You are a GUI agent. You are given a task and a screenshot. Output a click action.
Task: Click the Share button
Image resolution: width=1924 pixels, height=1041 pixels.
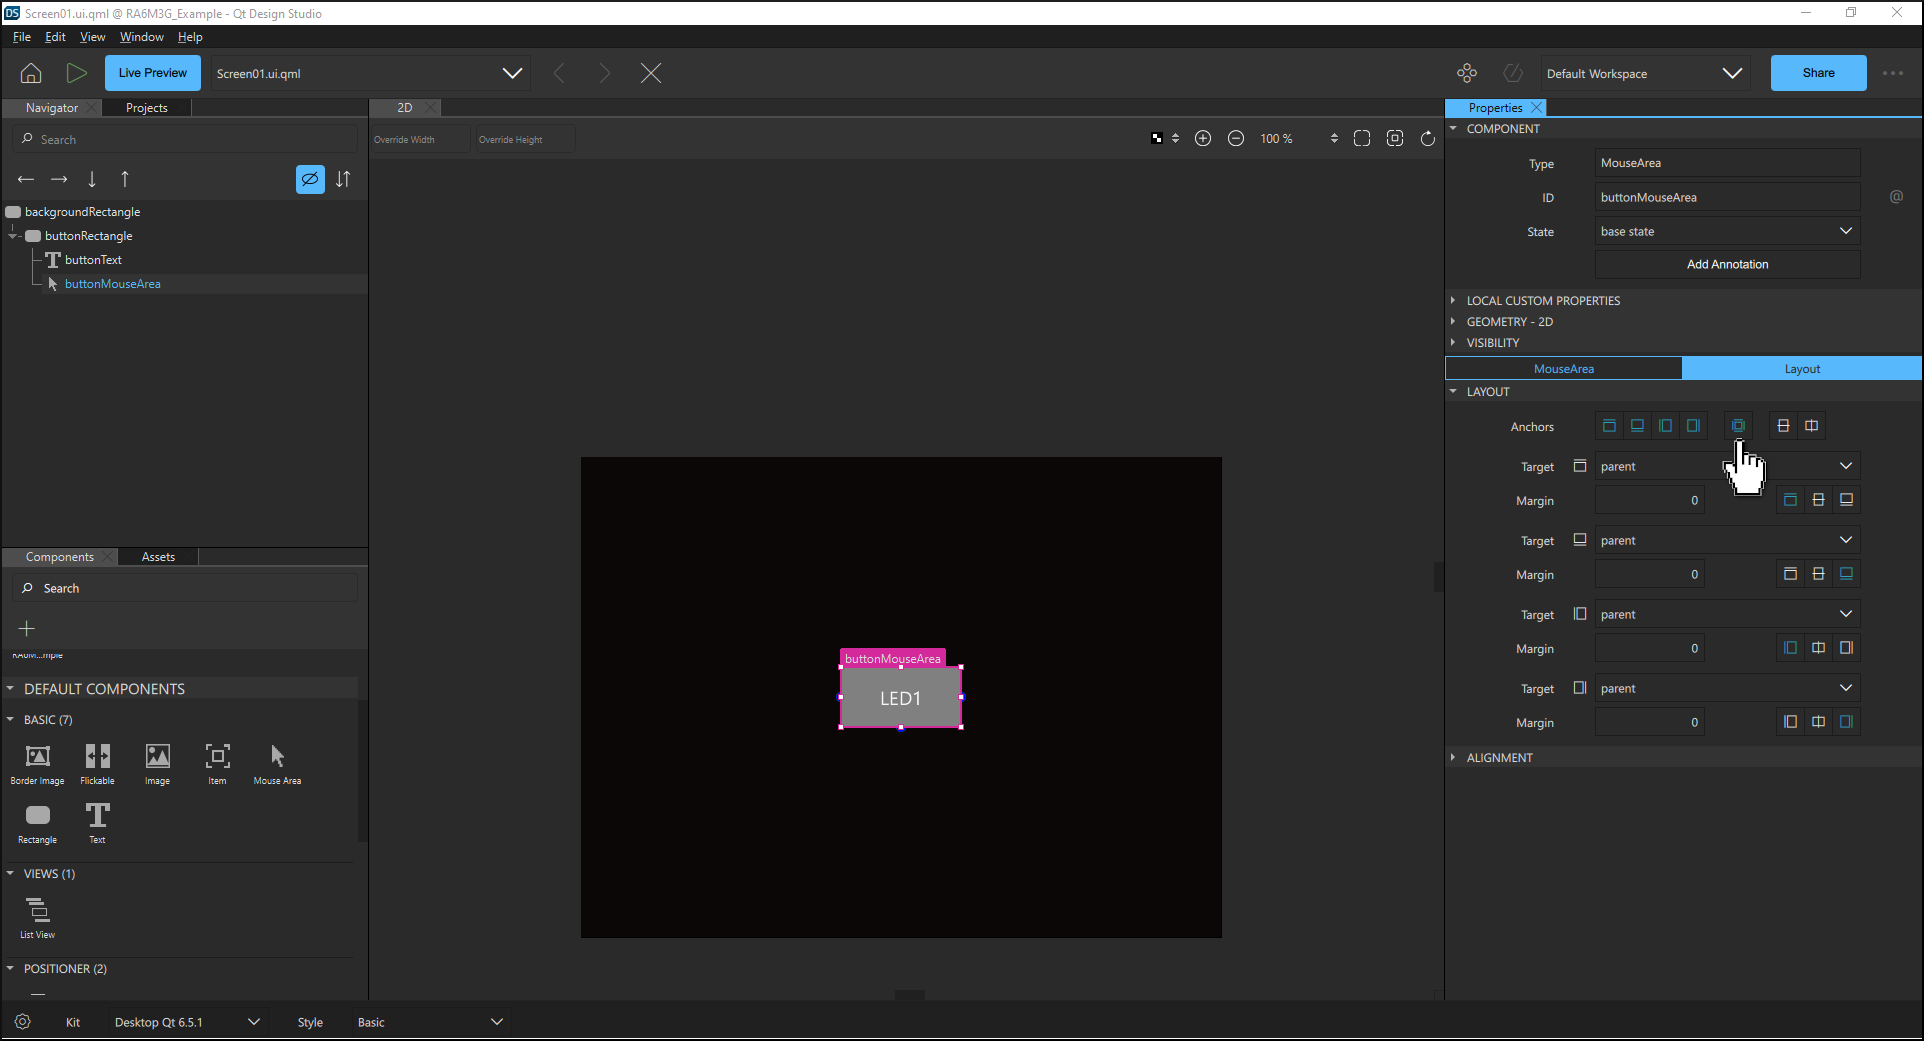pyautogui.click(x=1818, y=73)
